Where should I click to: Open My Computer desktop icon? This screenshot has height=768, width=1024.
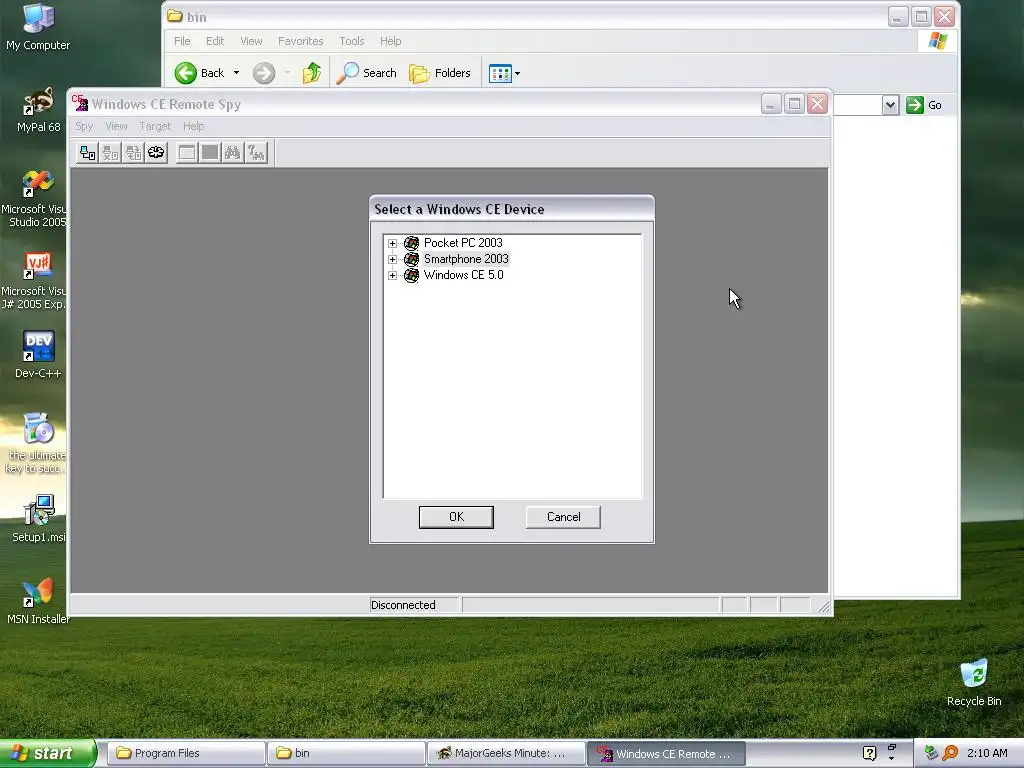coord(38,27)
